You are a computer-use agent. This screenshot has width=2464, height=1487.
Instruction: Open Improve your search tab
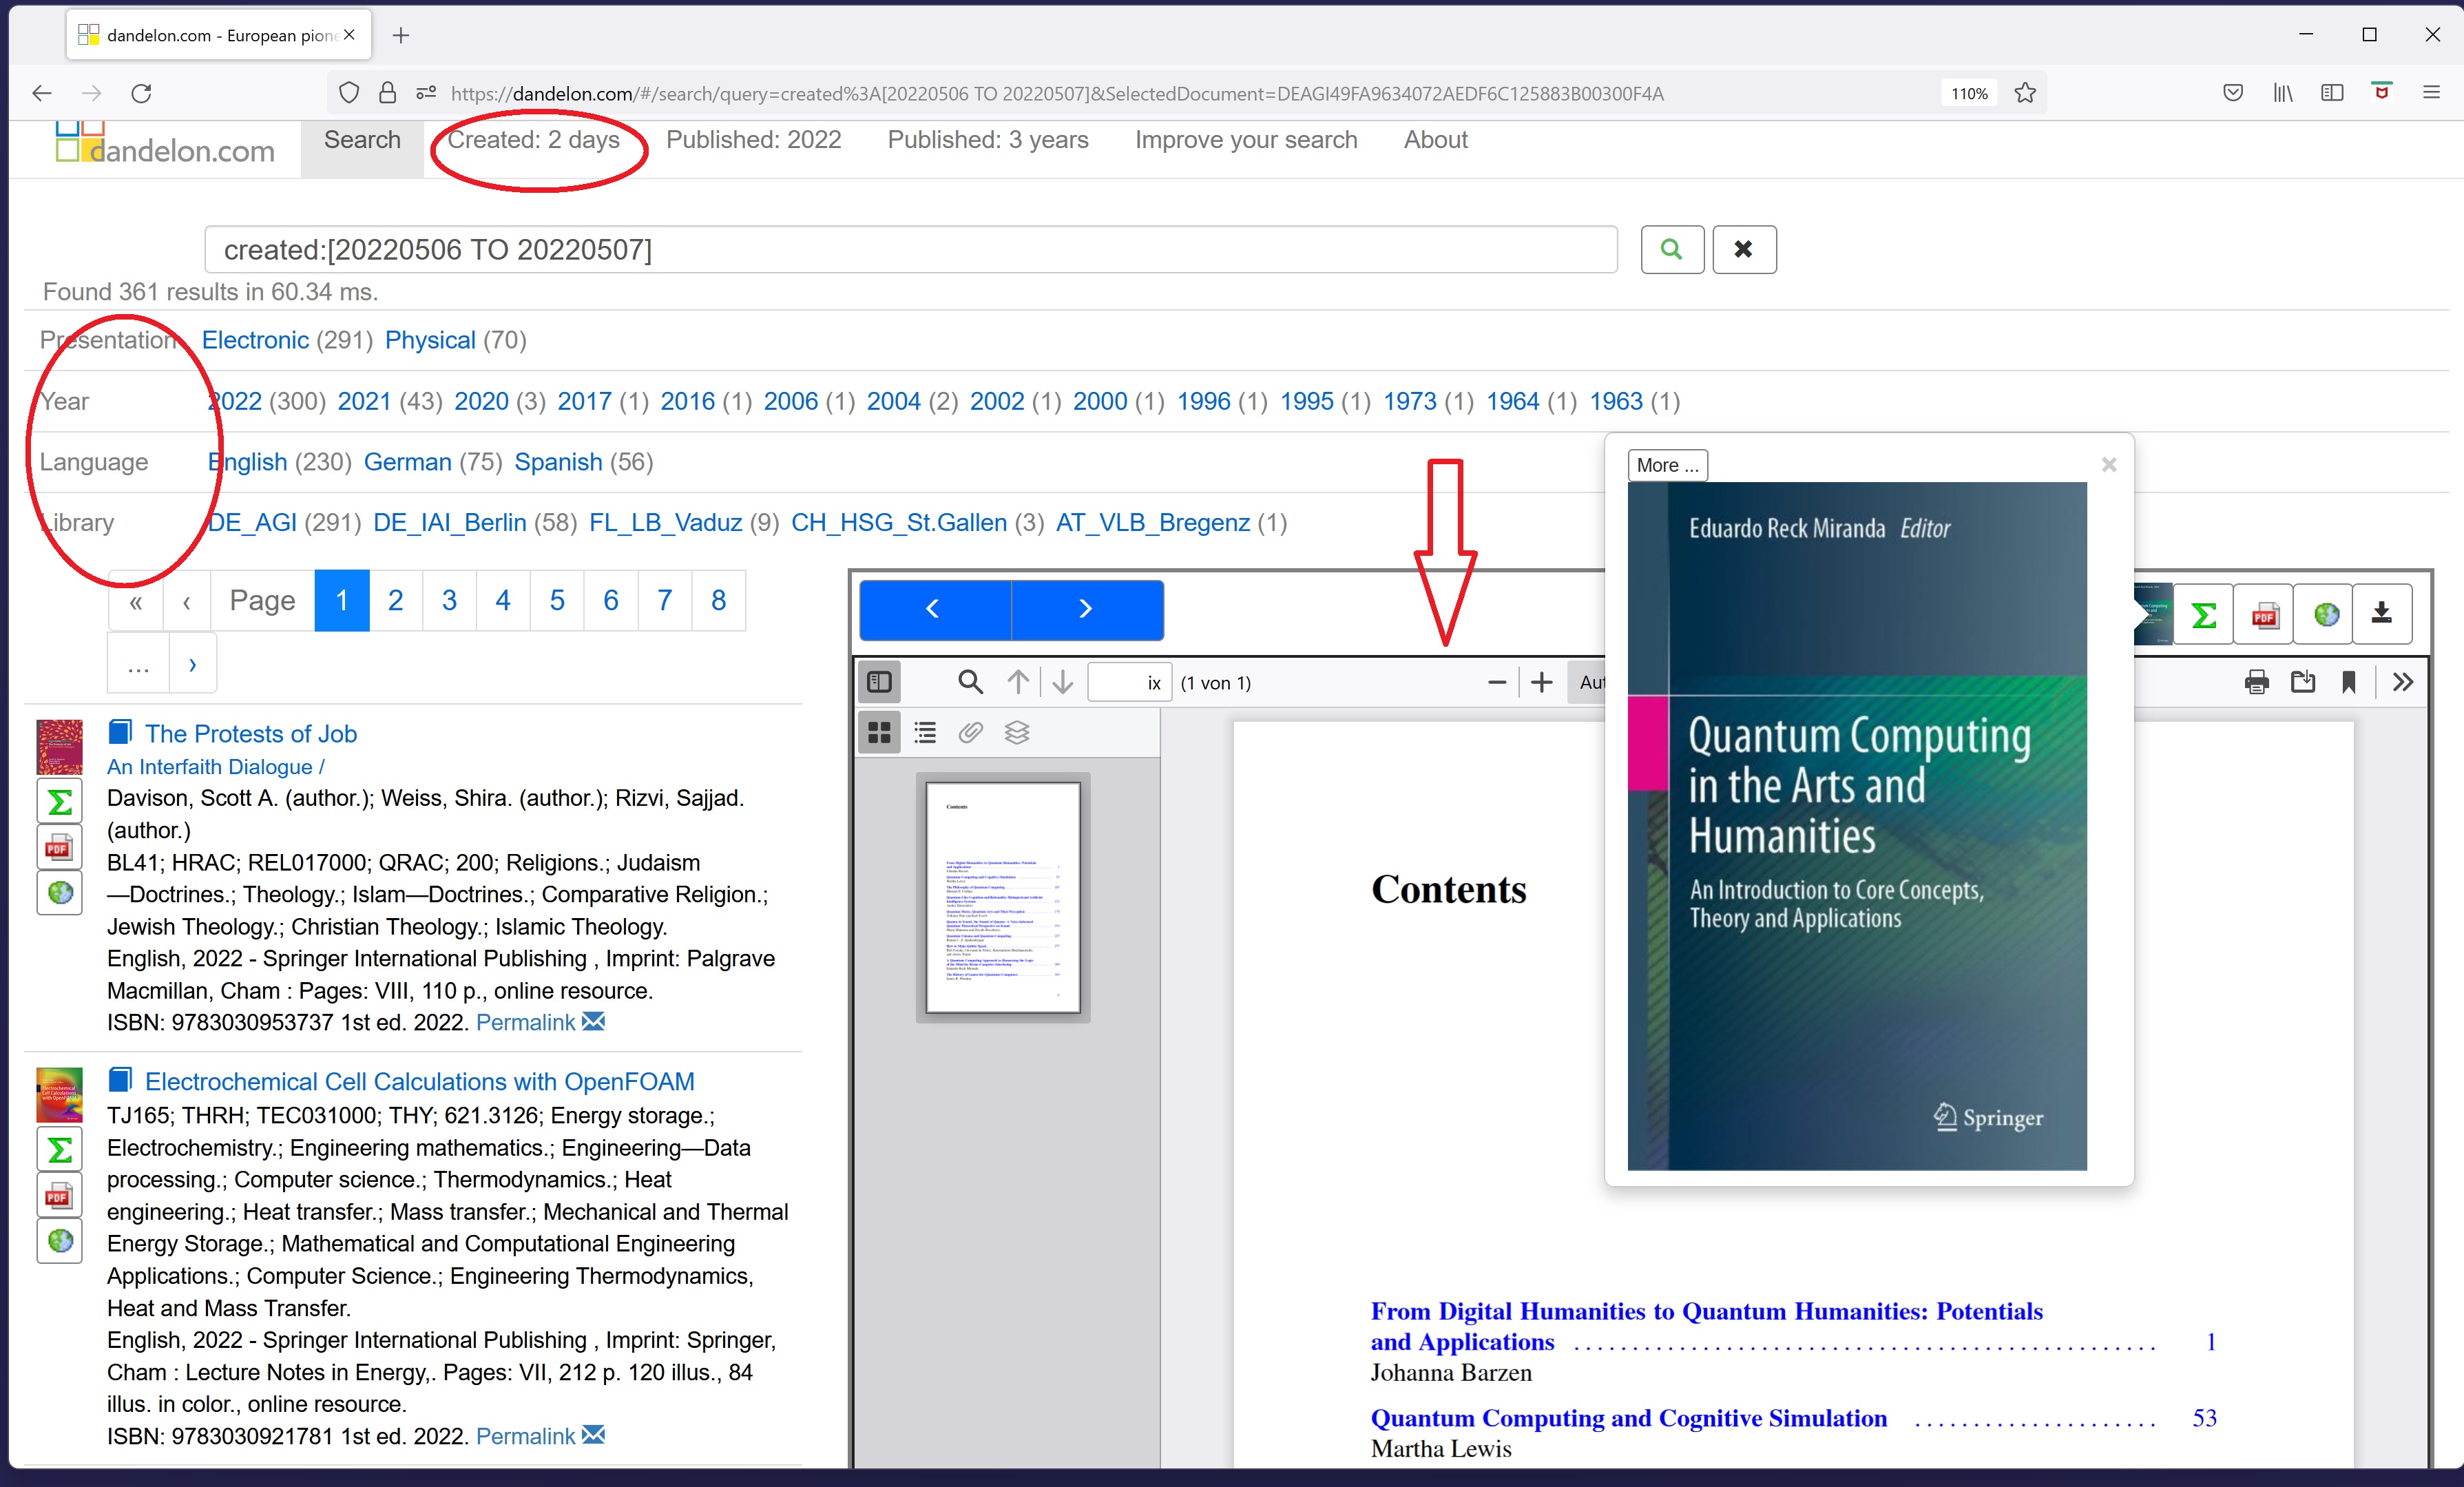click(1246, 140)
